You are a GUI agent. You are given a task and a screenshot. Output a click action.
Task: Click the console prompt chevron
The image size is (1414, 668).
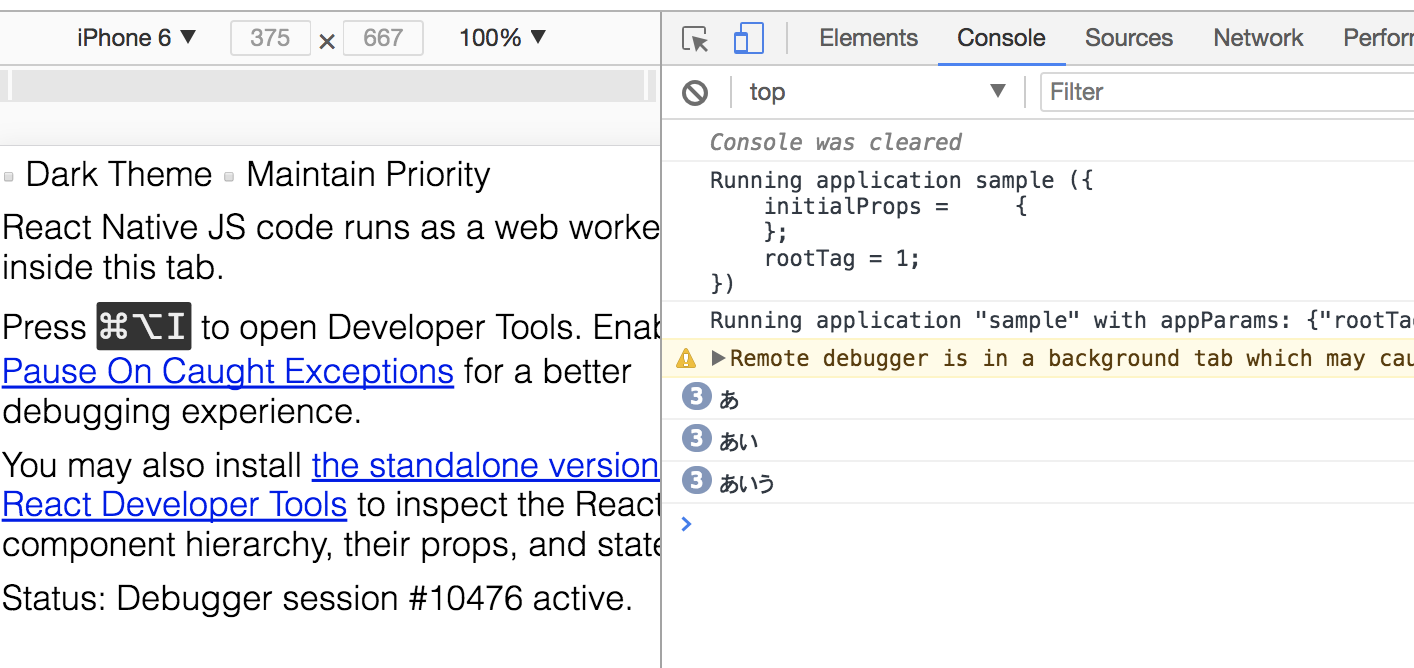(686, 524)
